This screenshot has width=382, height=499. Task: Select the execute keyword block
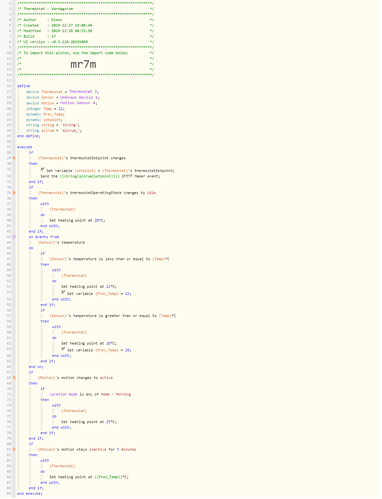[x=25, y=147]
